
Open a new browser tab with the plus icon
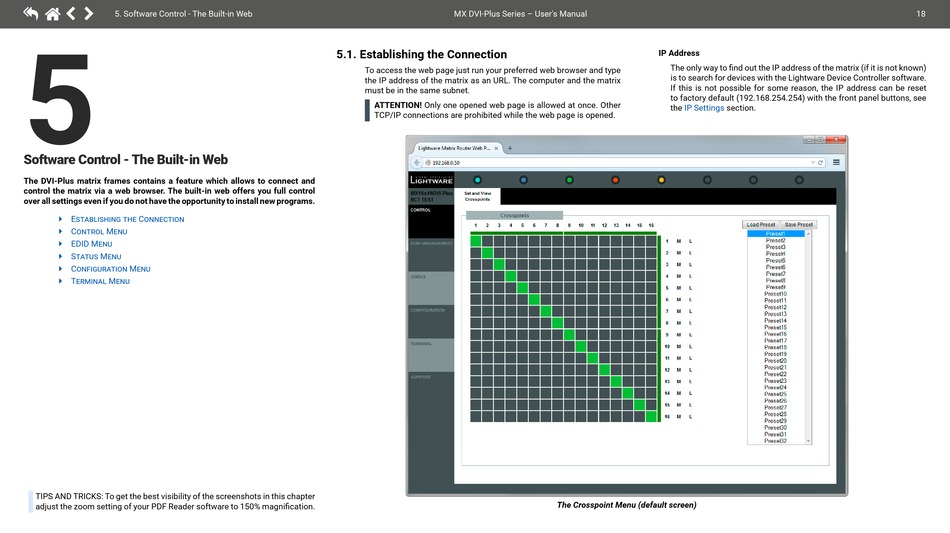510,148
